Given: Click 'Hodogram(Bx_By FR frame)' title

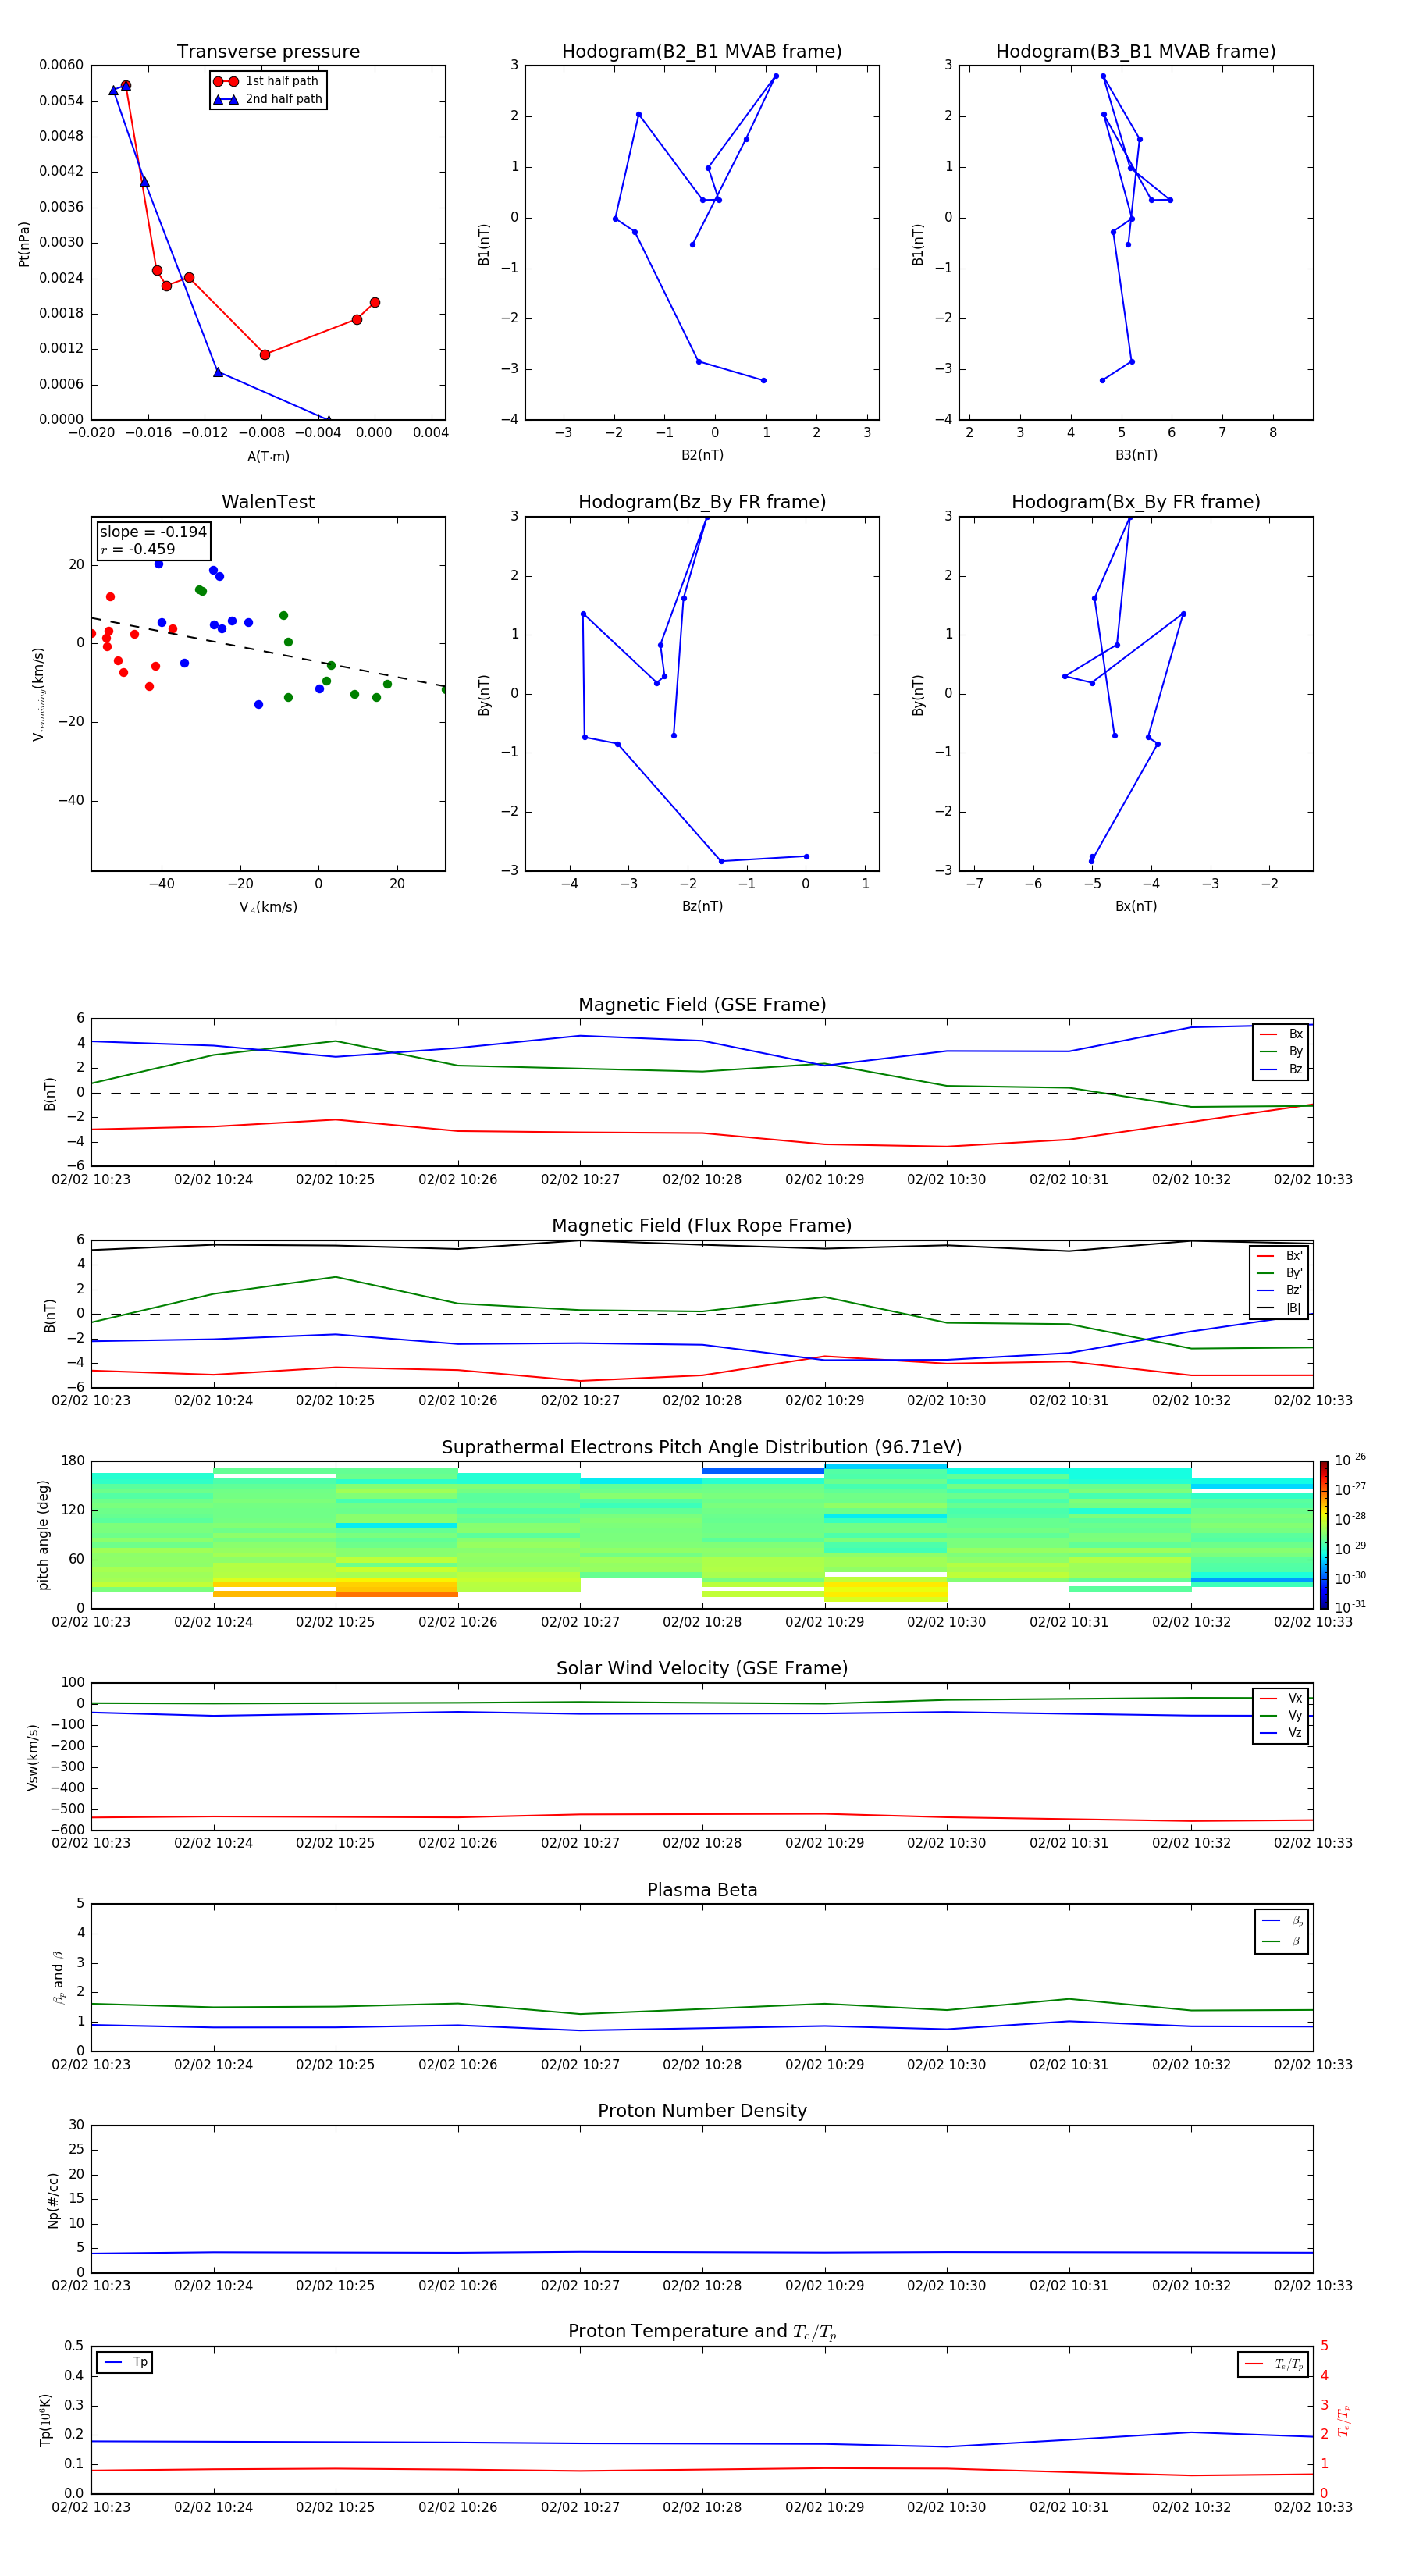Looking at the screenshot, I should 1136,502.
